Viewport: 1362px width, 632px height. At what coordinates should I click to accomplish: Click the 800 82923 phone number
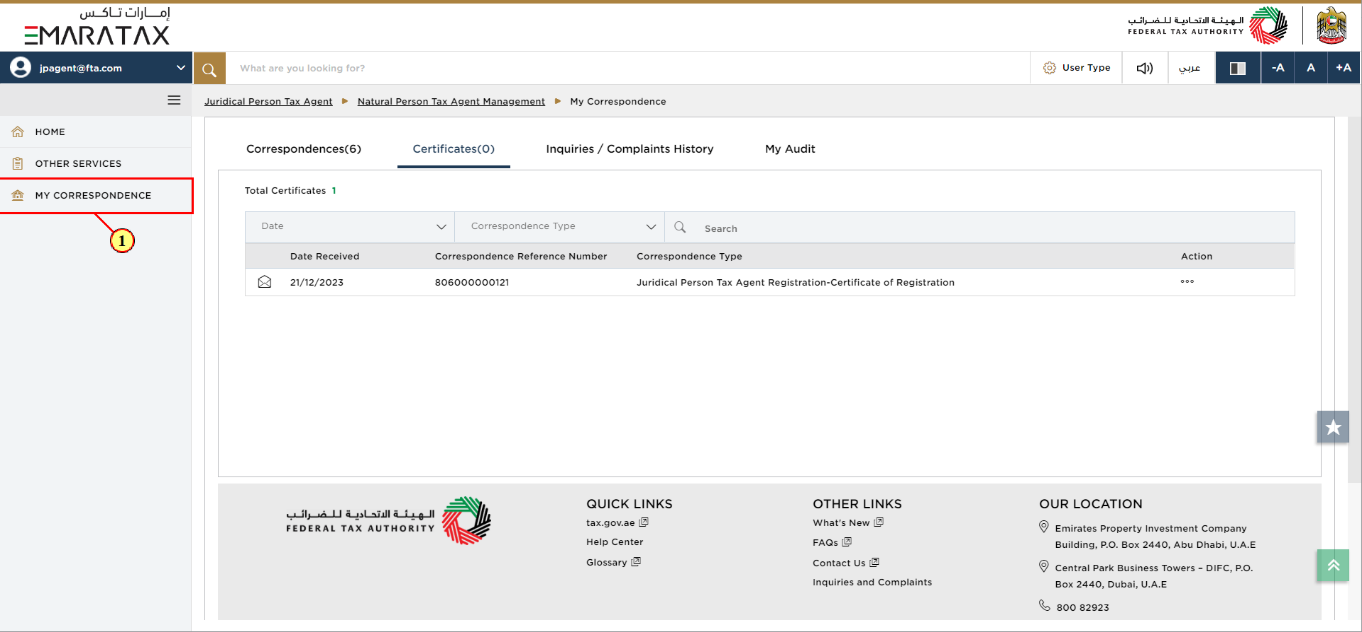click(x=1083, y=607)
